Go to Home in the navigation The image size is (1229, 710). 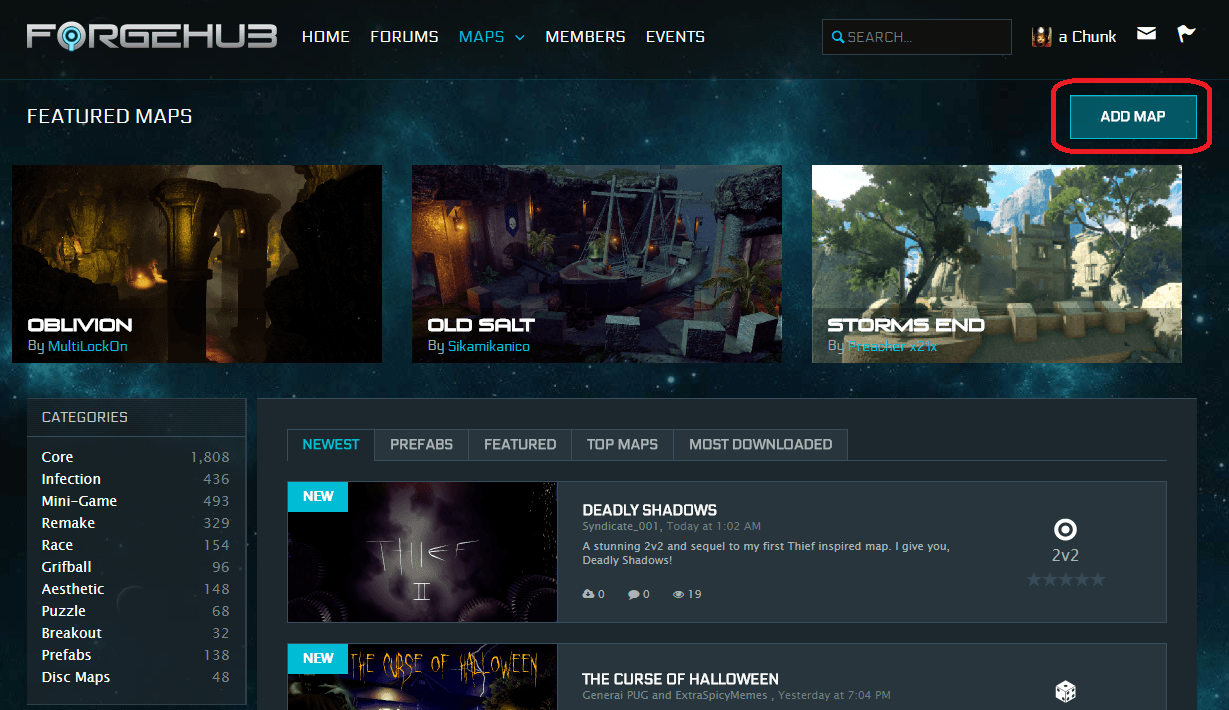pyautogui.click(x=326, y=37)
